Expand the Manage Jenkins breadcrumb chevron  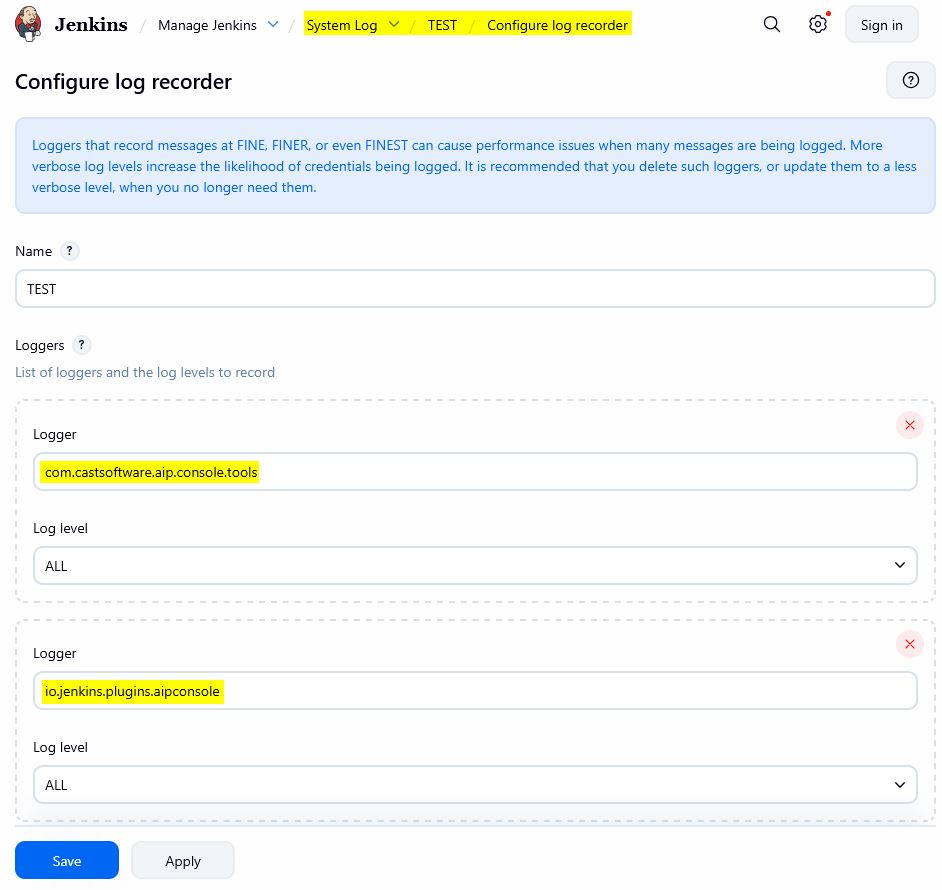click(273, 24)
